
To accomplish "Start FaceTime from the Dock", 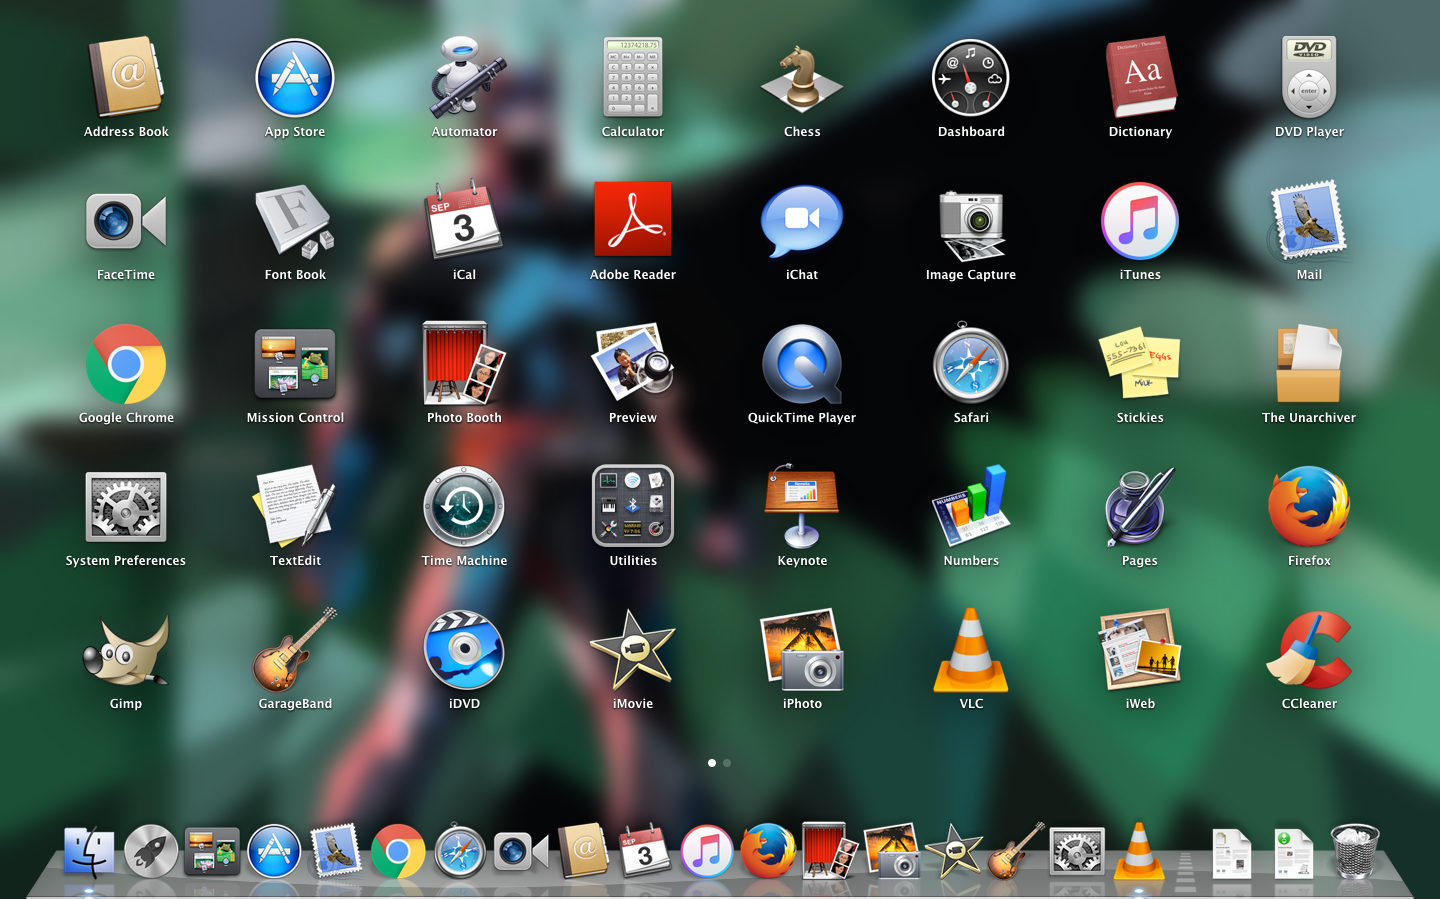I will click(521, 852).
